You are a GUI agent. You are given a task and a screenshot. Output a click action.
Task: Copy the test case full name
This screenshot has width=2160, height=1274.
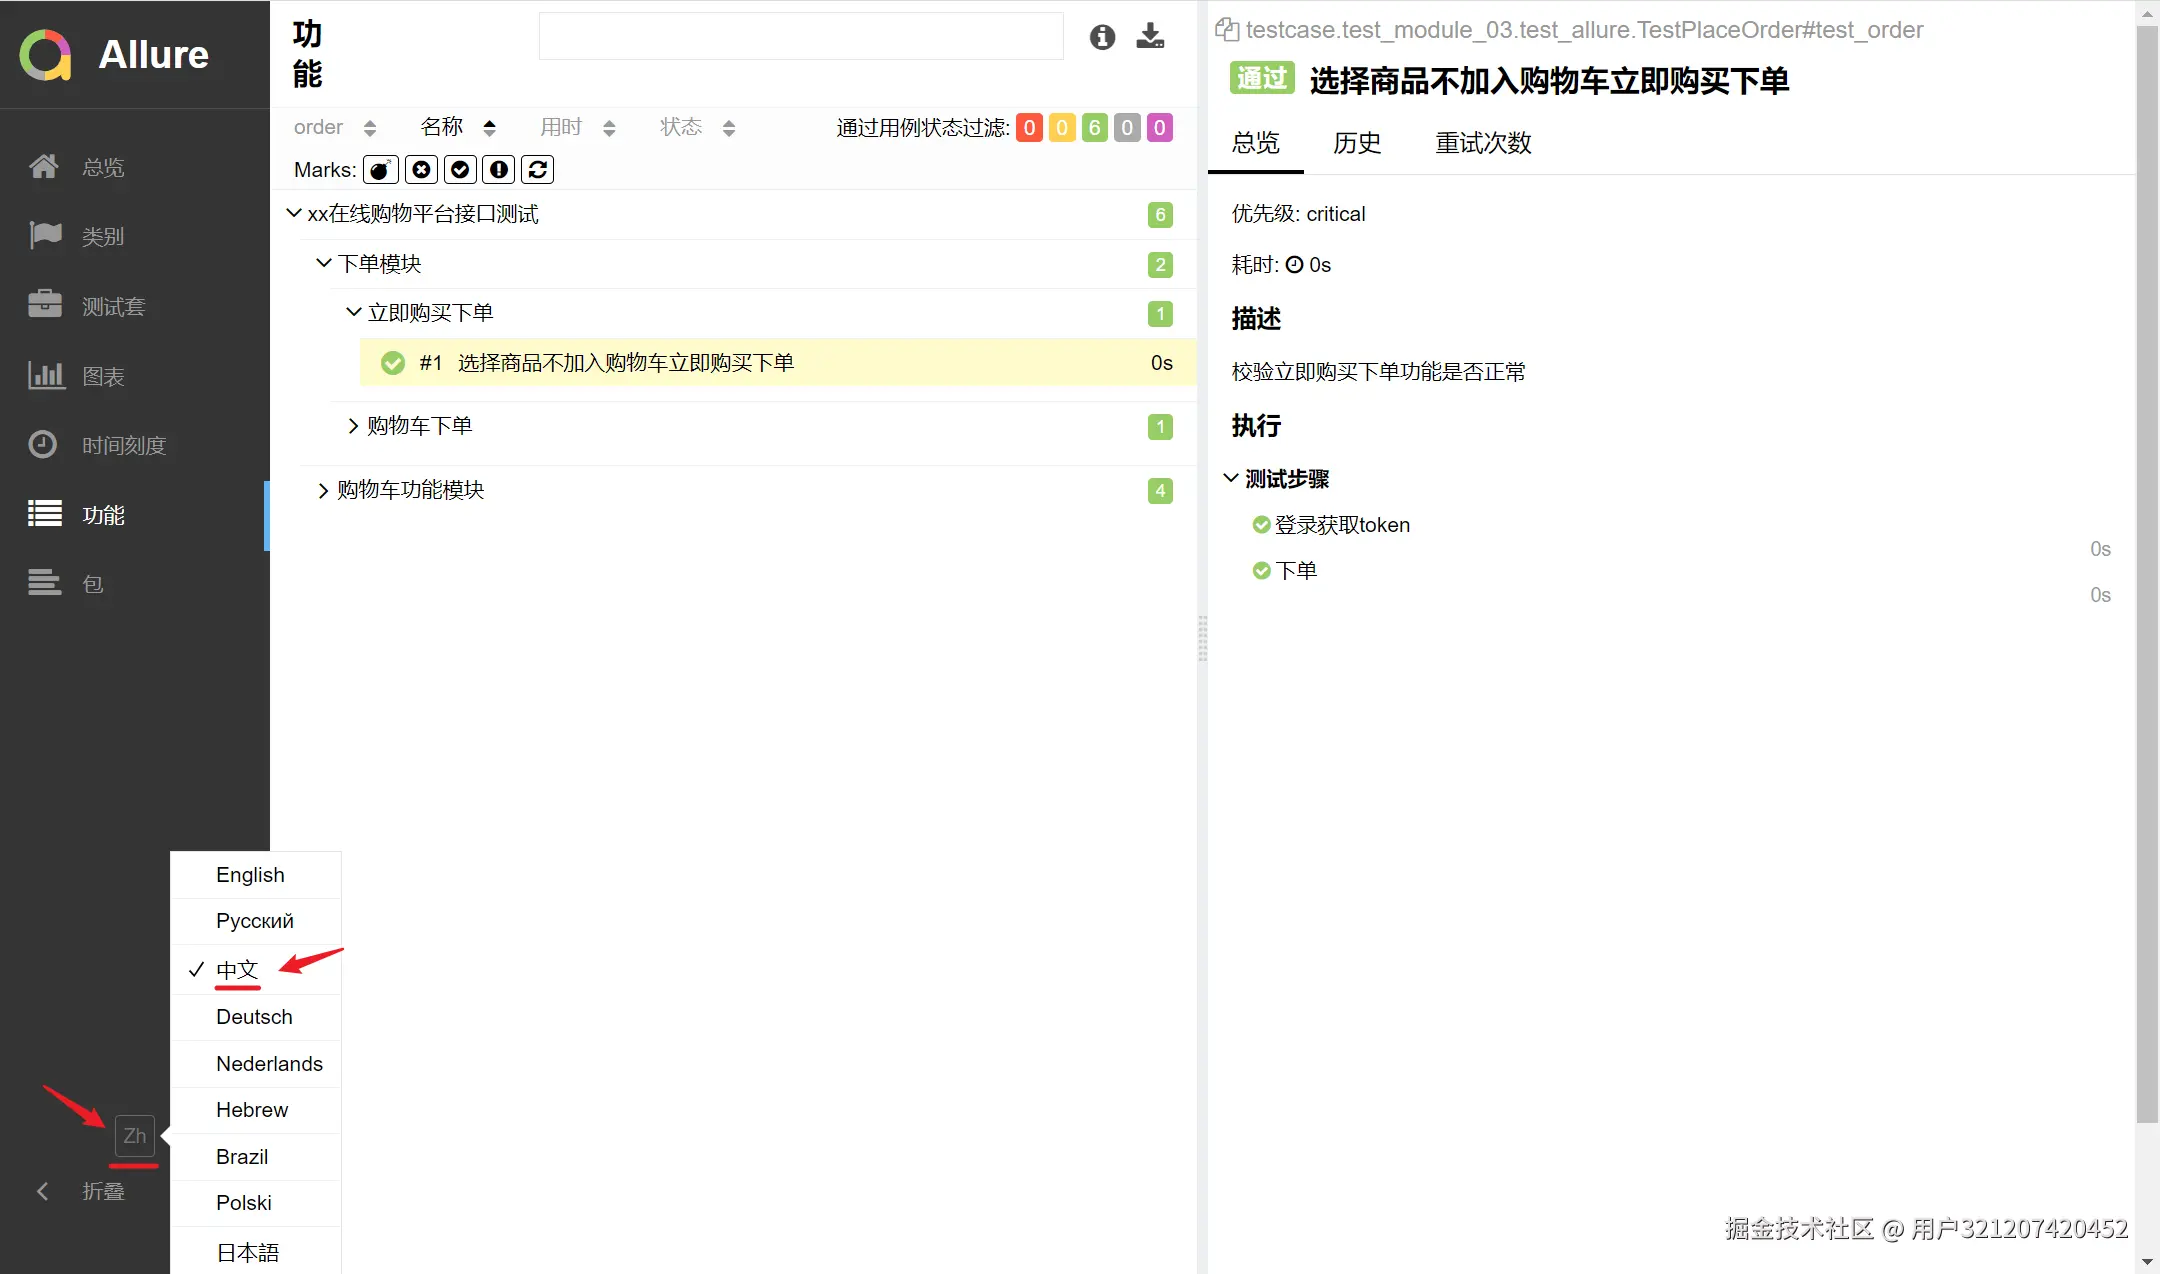(1226, 30)
